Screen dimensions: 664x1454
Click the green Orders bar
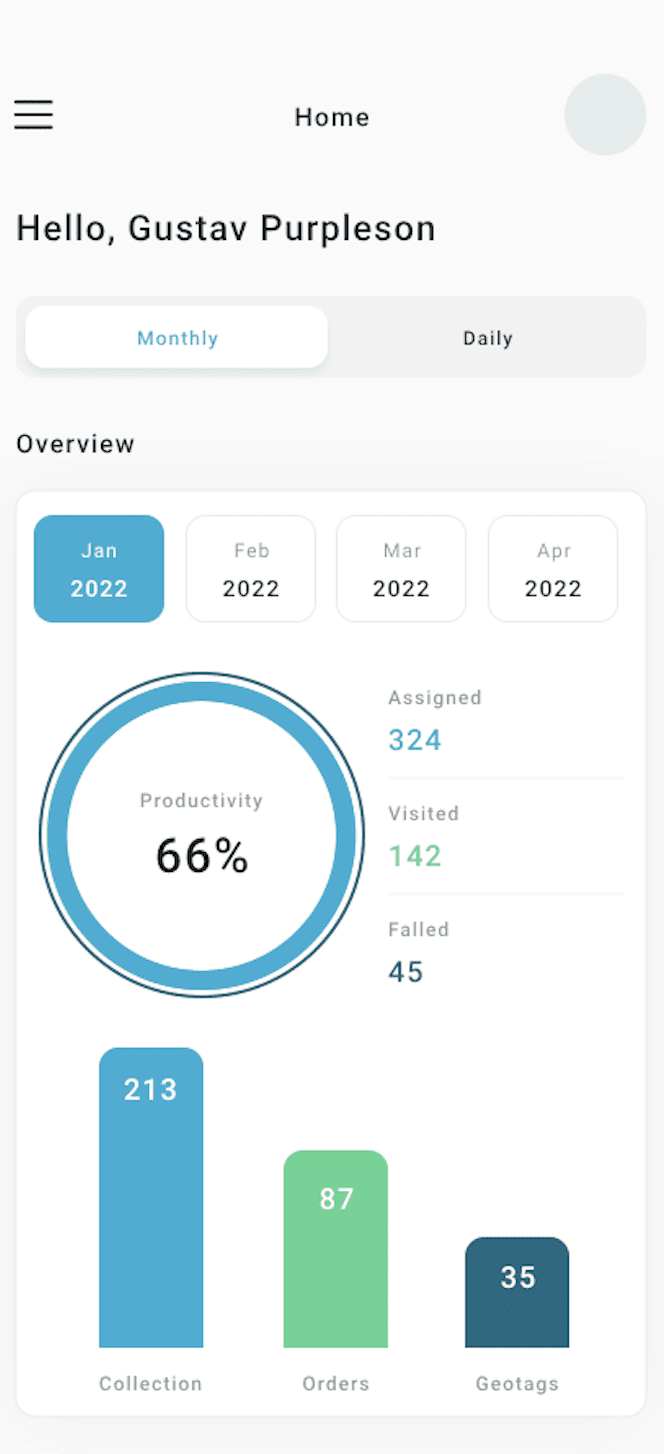pos(336,1250)
